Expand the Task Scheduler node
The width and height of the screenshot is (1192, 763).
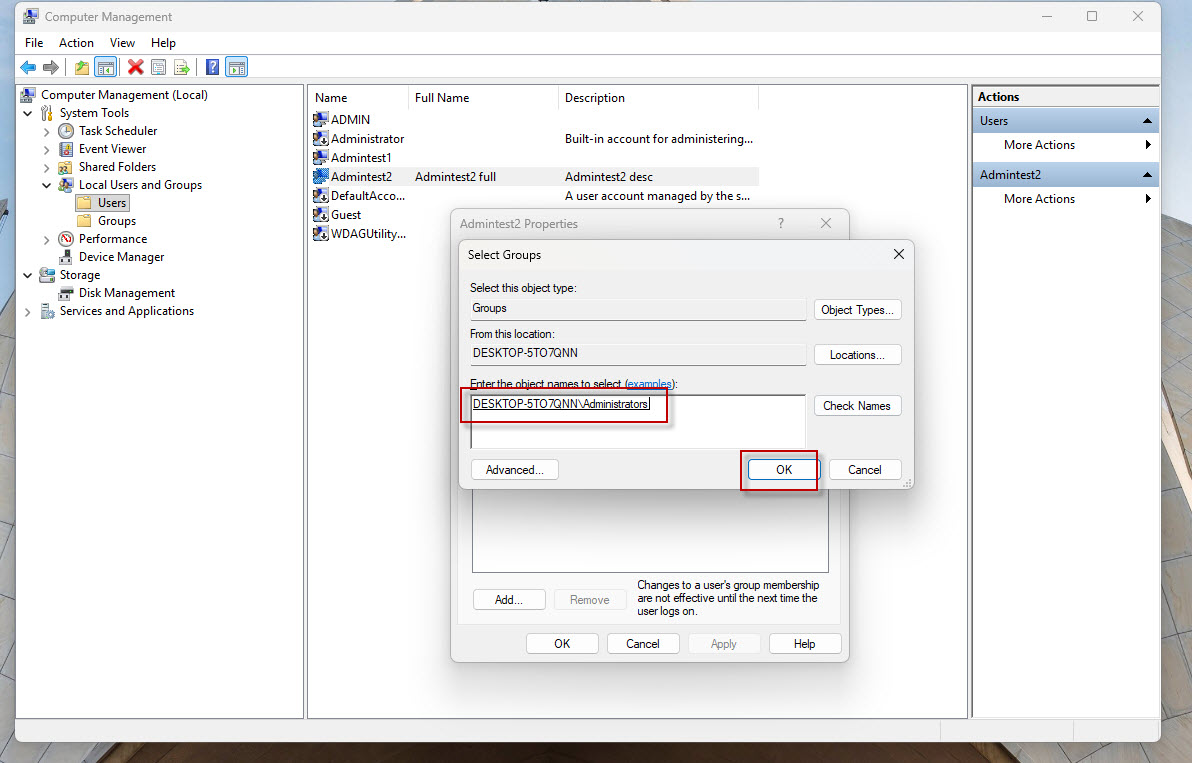[46, 131]
